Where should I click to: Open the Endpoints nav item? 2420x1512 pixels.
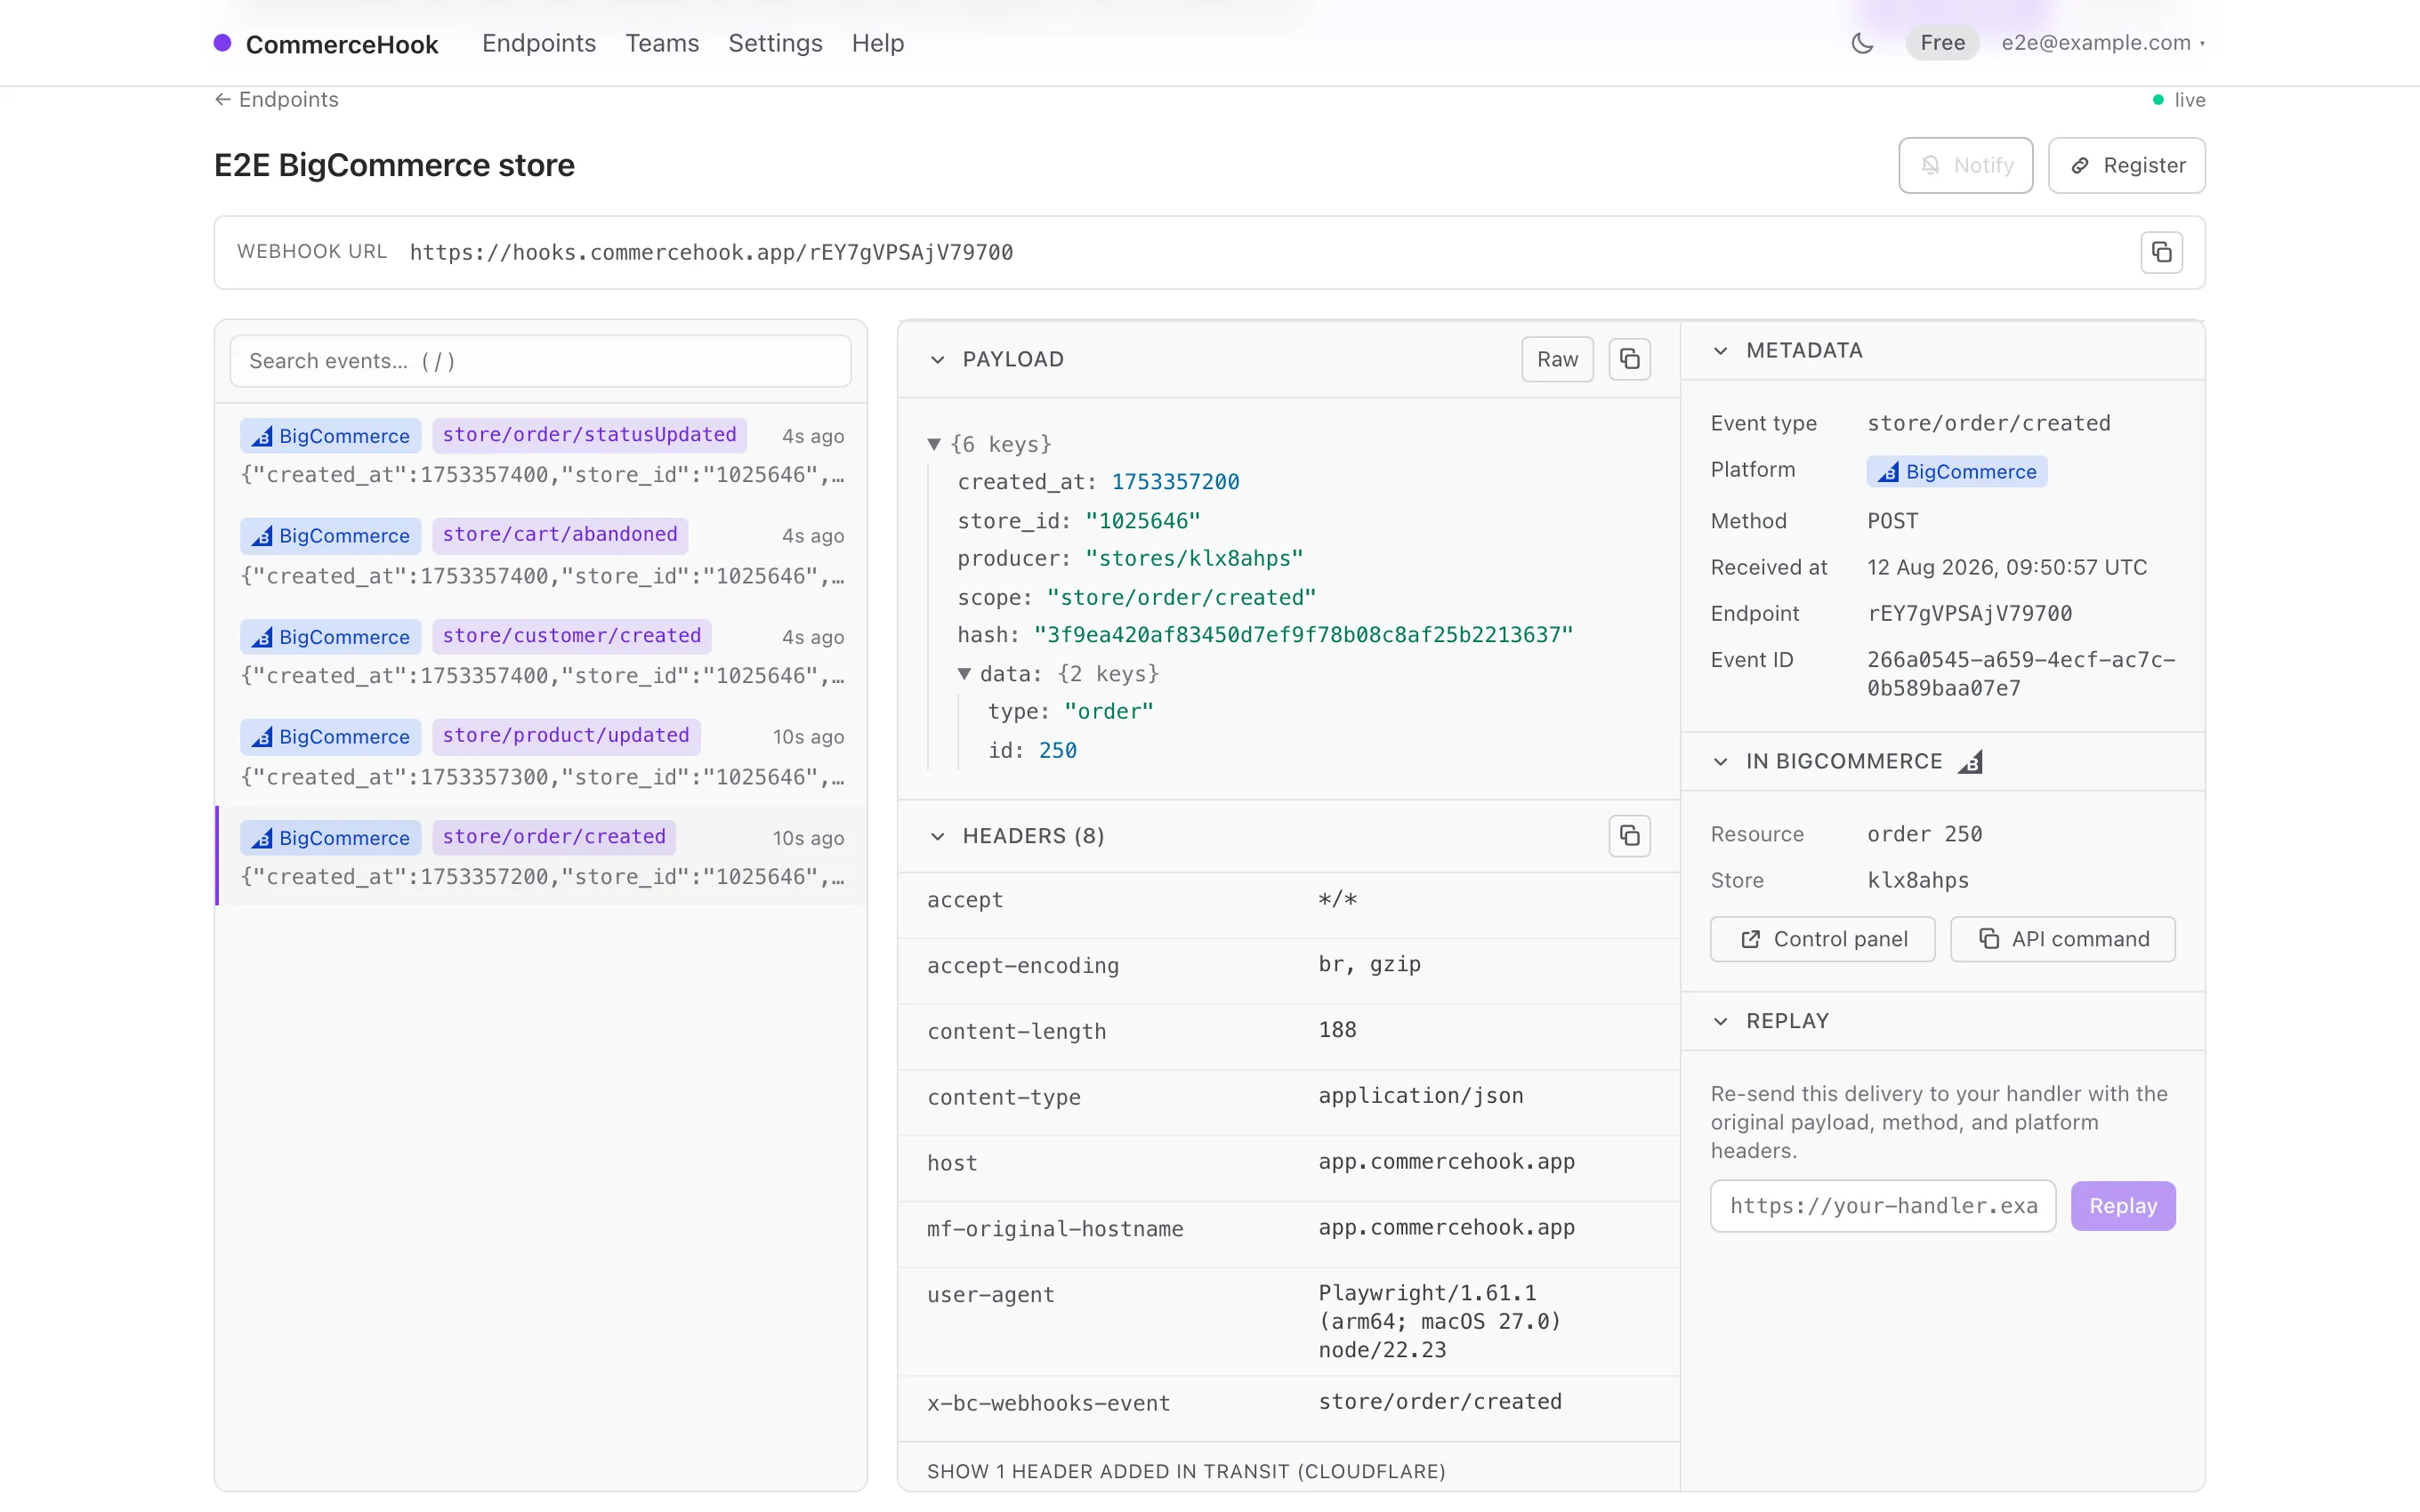pos(538,43)
